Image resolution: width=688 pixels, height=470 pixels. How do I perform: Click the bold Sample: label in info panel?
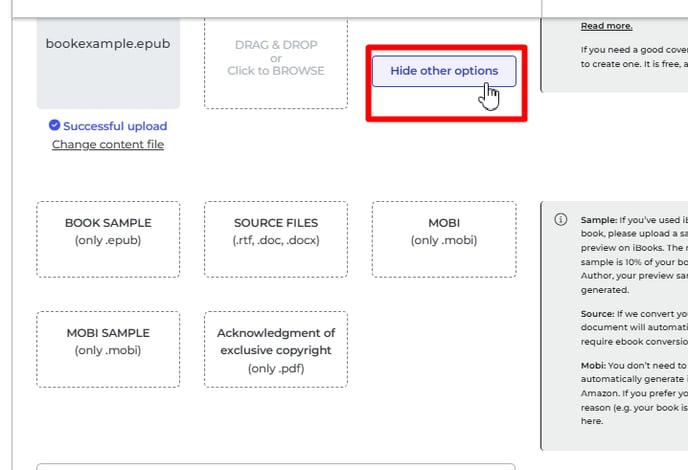(x=599, y=220)
